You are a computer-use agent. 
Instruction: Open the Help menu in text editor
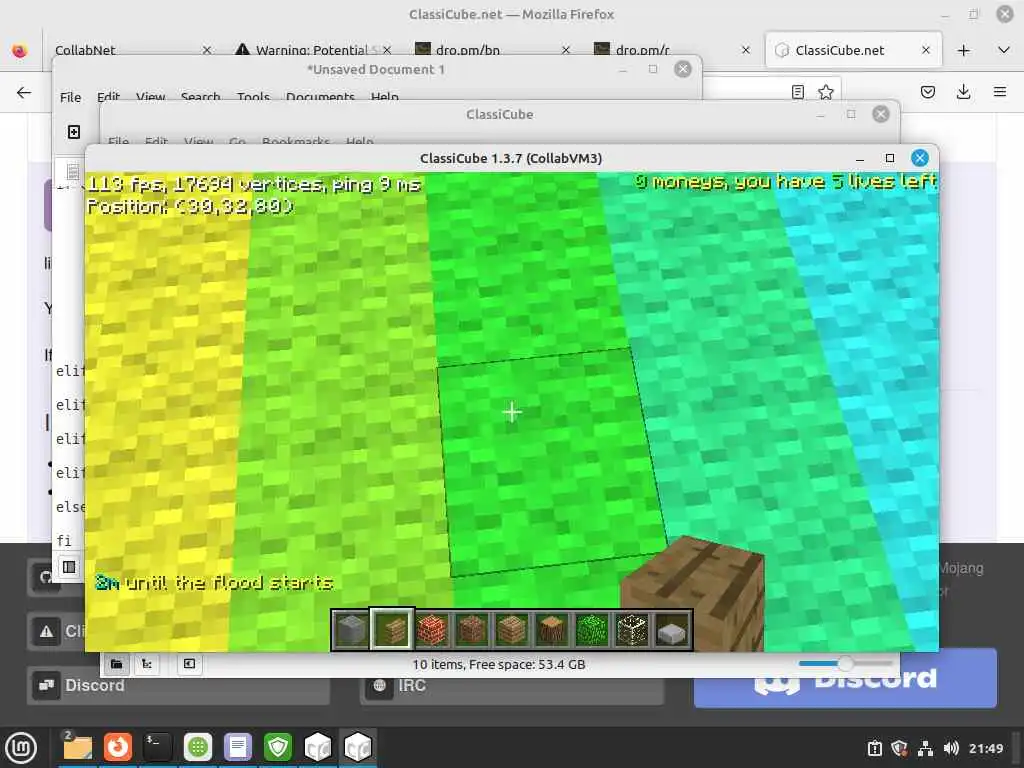pyautogui.click(x=385, y=97)
